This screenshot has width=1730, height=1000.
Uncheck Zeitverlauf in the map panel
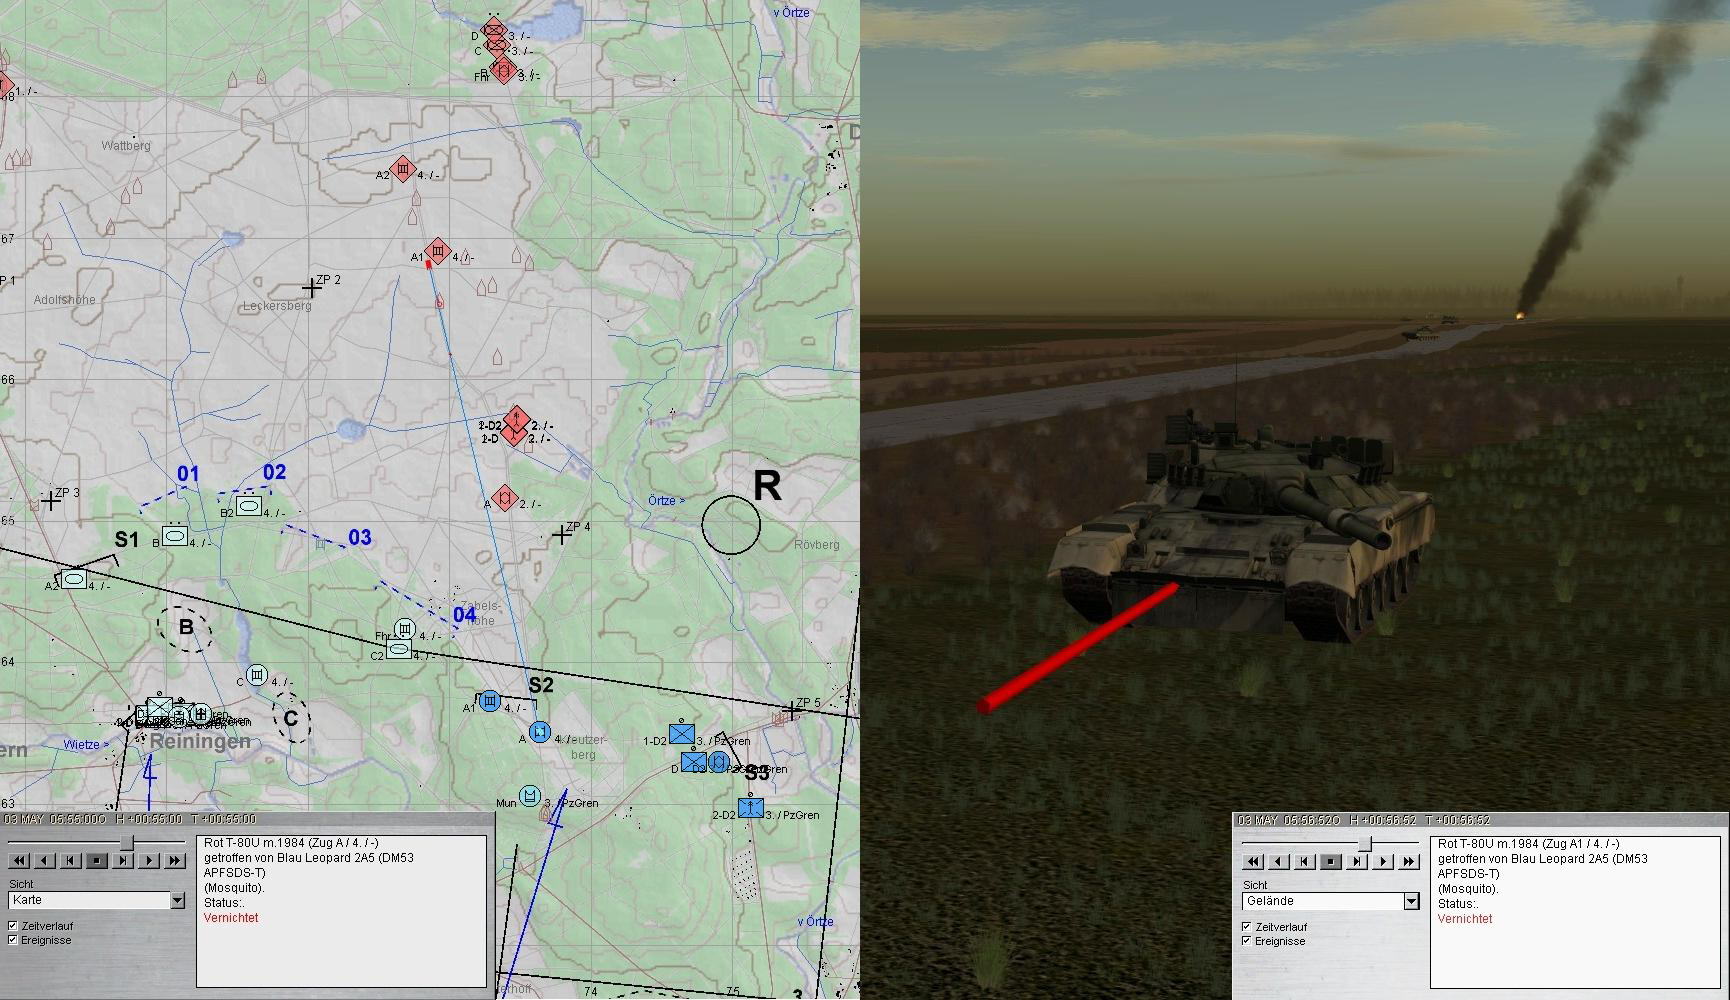click(x=13, y=926)
